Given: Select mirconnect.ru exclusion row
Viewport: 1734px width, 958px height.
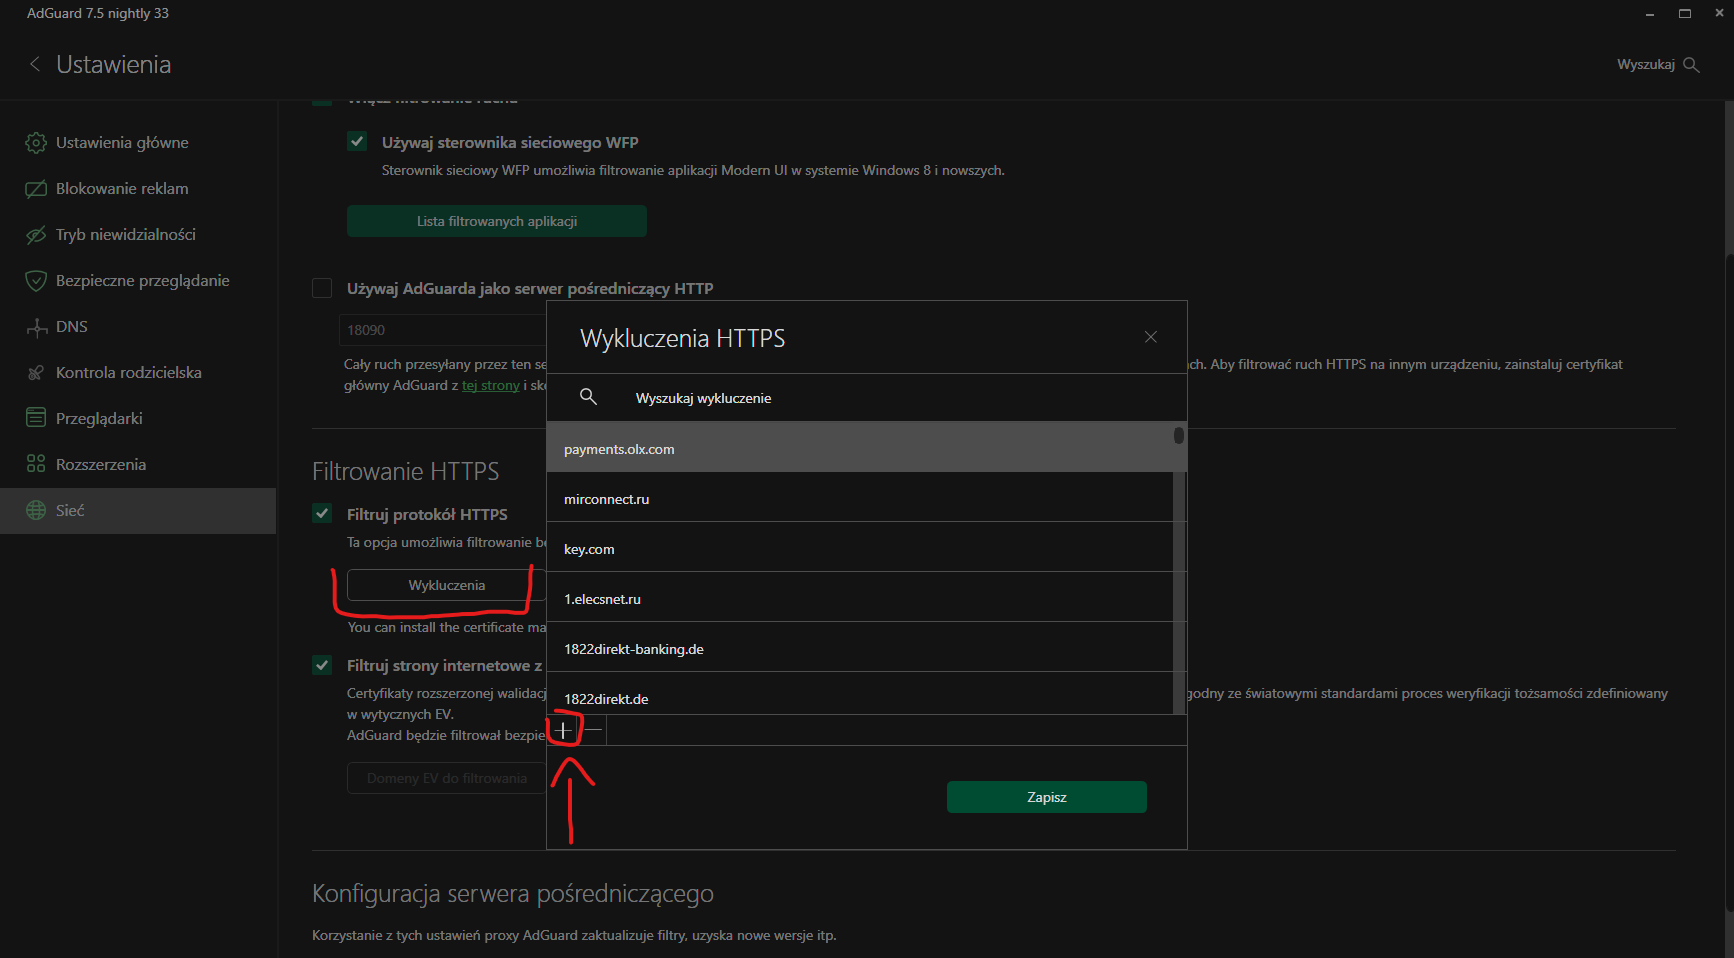Looking at the screenshot, I should [x=860, y=497].
